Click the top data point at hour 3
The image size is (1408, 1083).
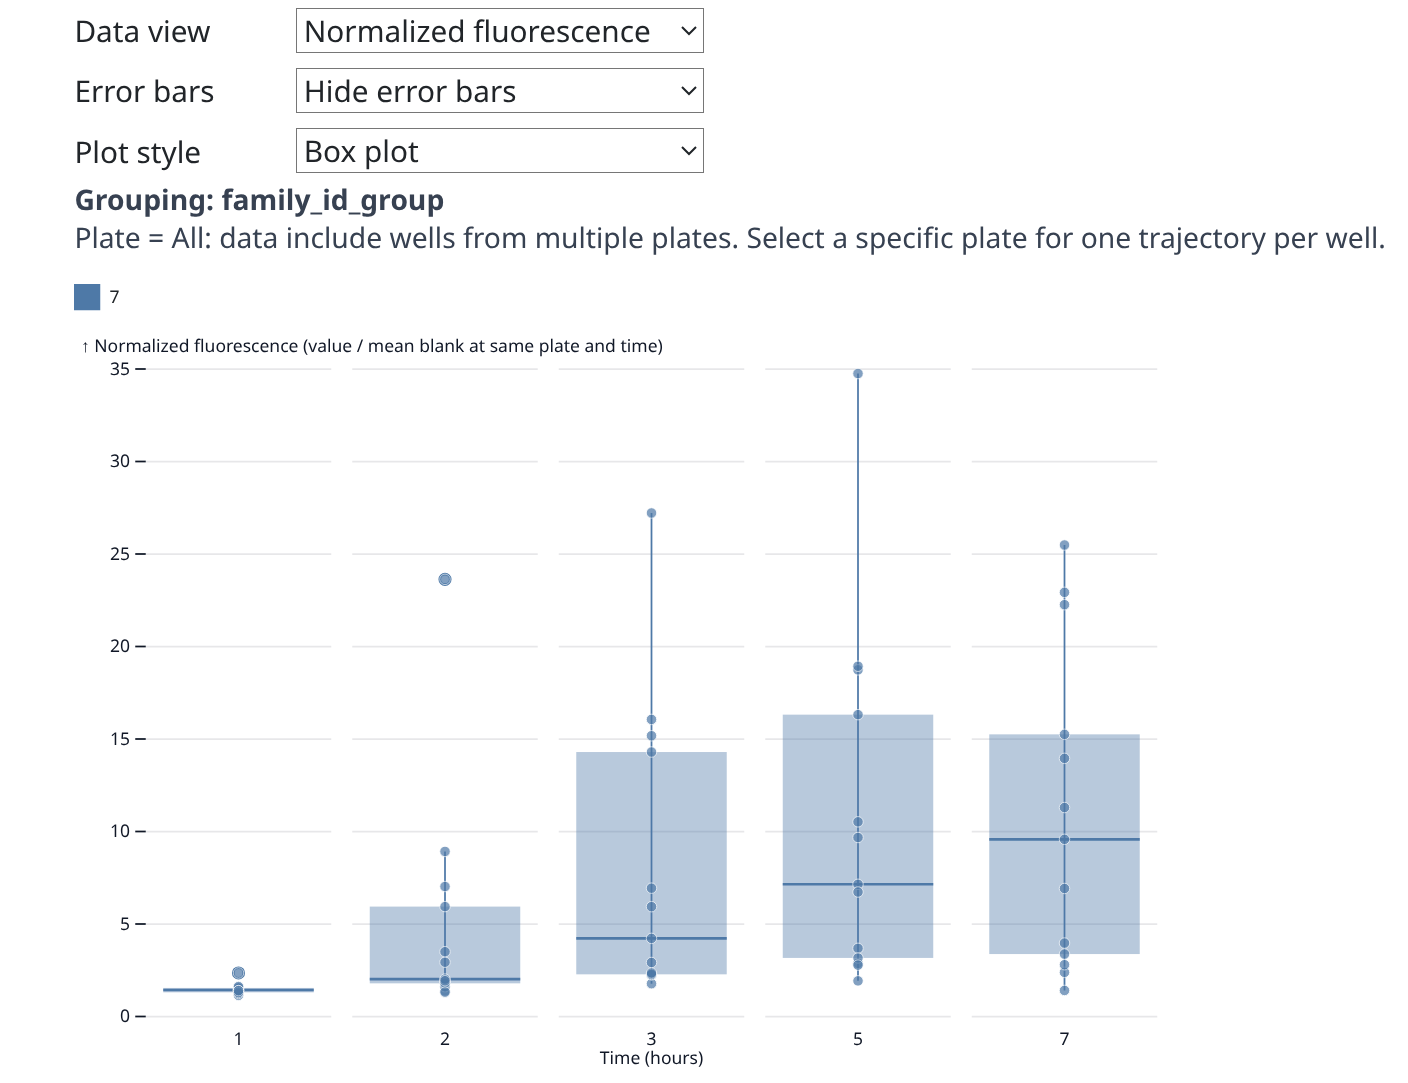(x=651, y=513)
